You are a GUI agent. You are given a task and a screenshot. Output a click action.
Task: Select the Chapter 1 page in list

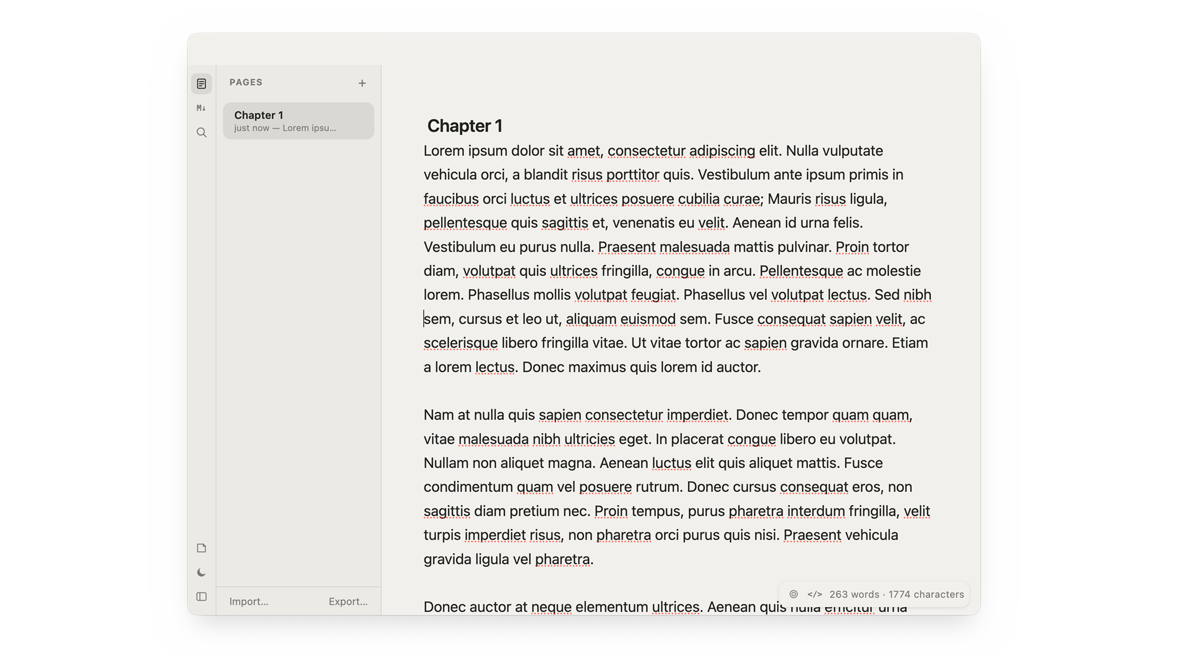[x=299, y=121]
